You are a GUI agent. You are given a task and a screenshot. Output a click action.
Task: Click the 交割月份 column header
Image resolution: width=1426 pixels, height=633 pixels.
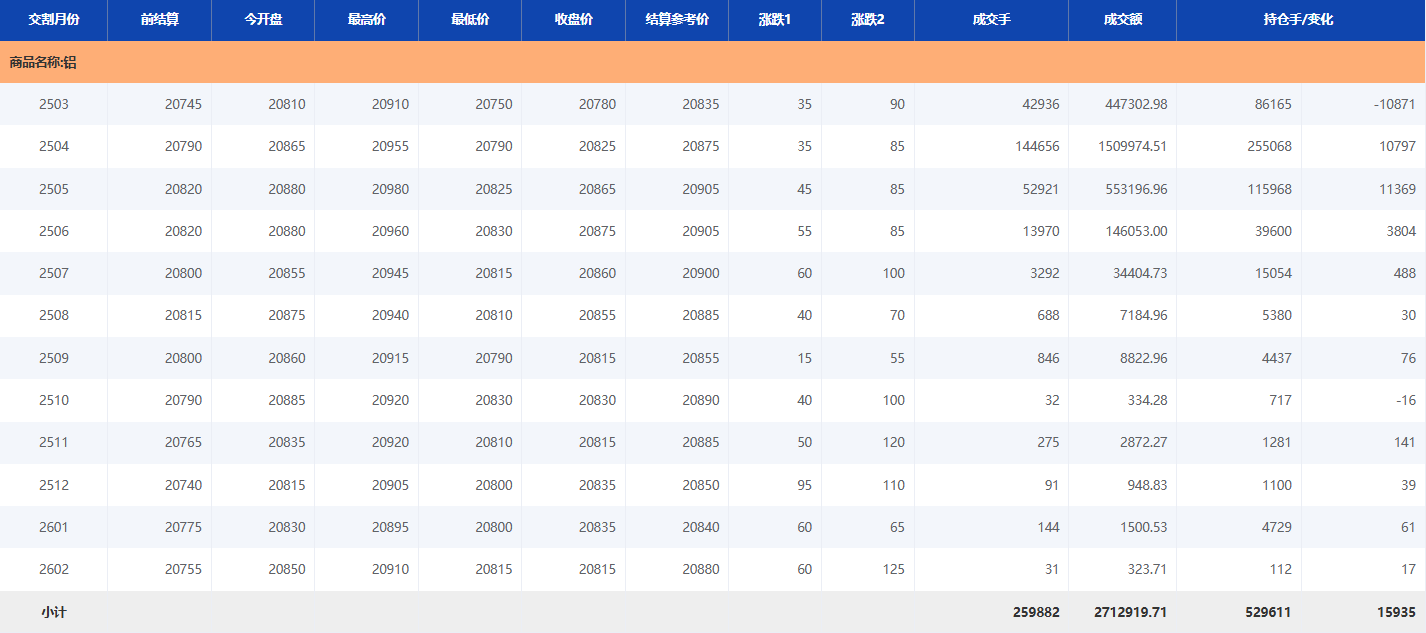pyautogui.click(x=54, y=20)
